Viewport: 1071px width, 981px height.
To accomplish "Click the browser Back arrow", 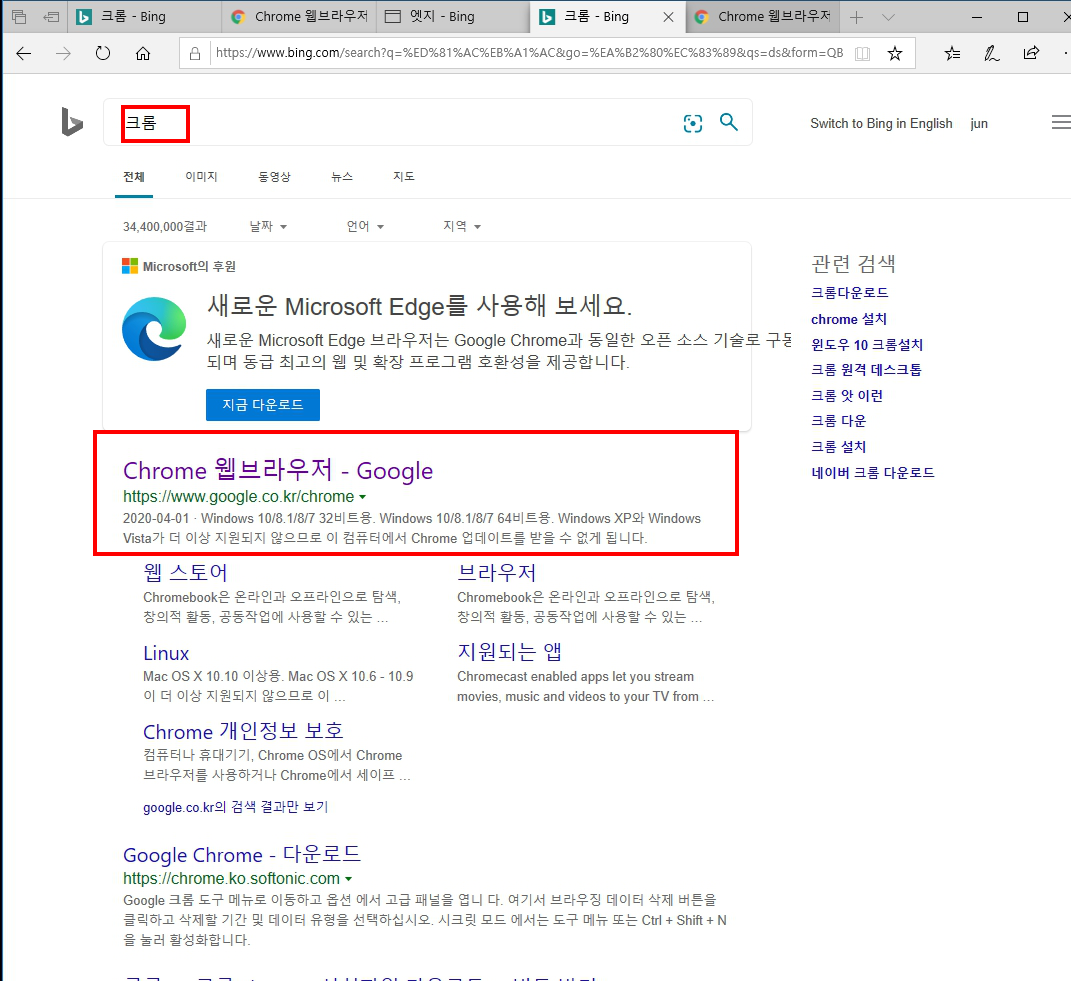I will coord(24,53).
